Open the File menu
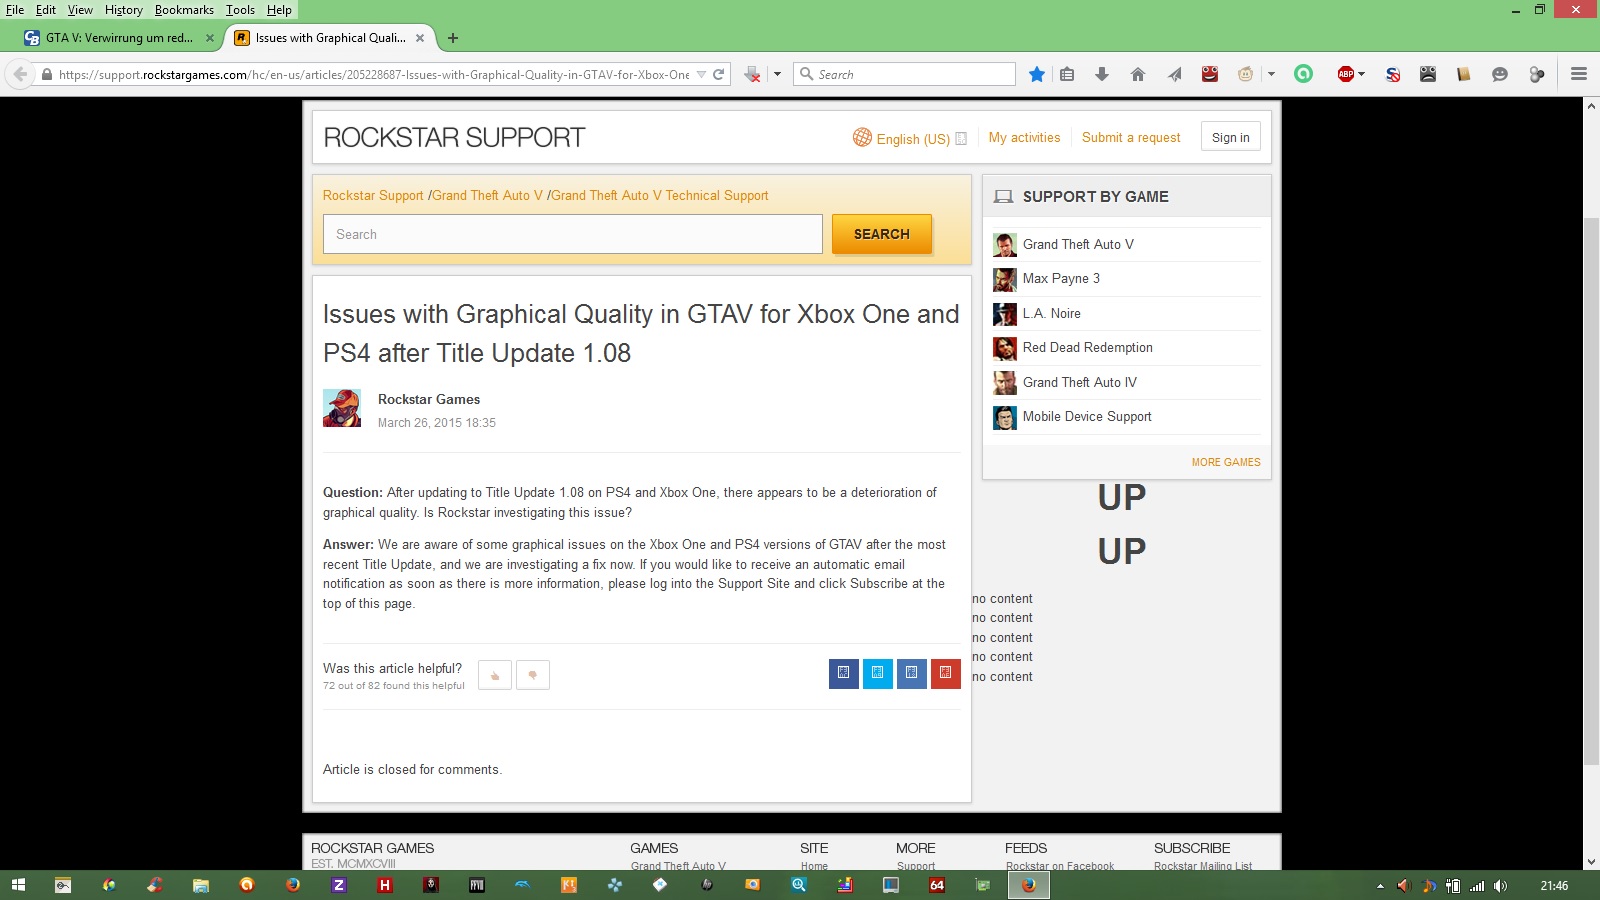The height and width of the screenshot is (900, 1600). pyautogui.click(x=15, y=10)
